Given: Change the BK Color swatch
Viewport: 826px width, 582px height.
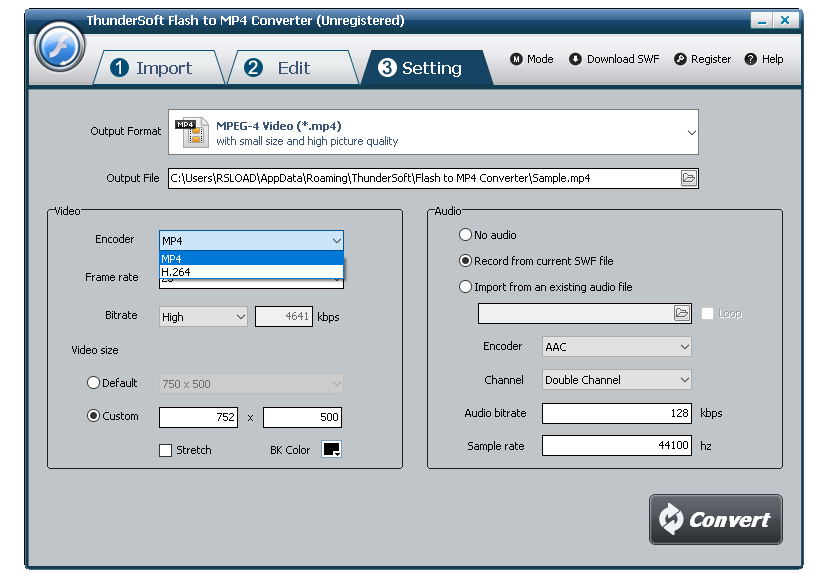Looking at the screenshot, I should point(330,450).
